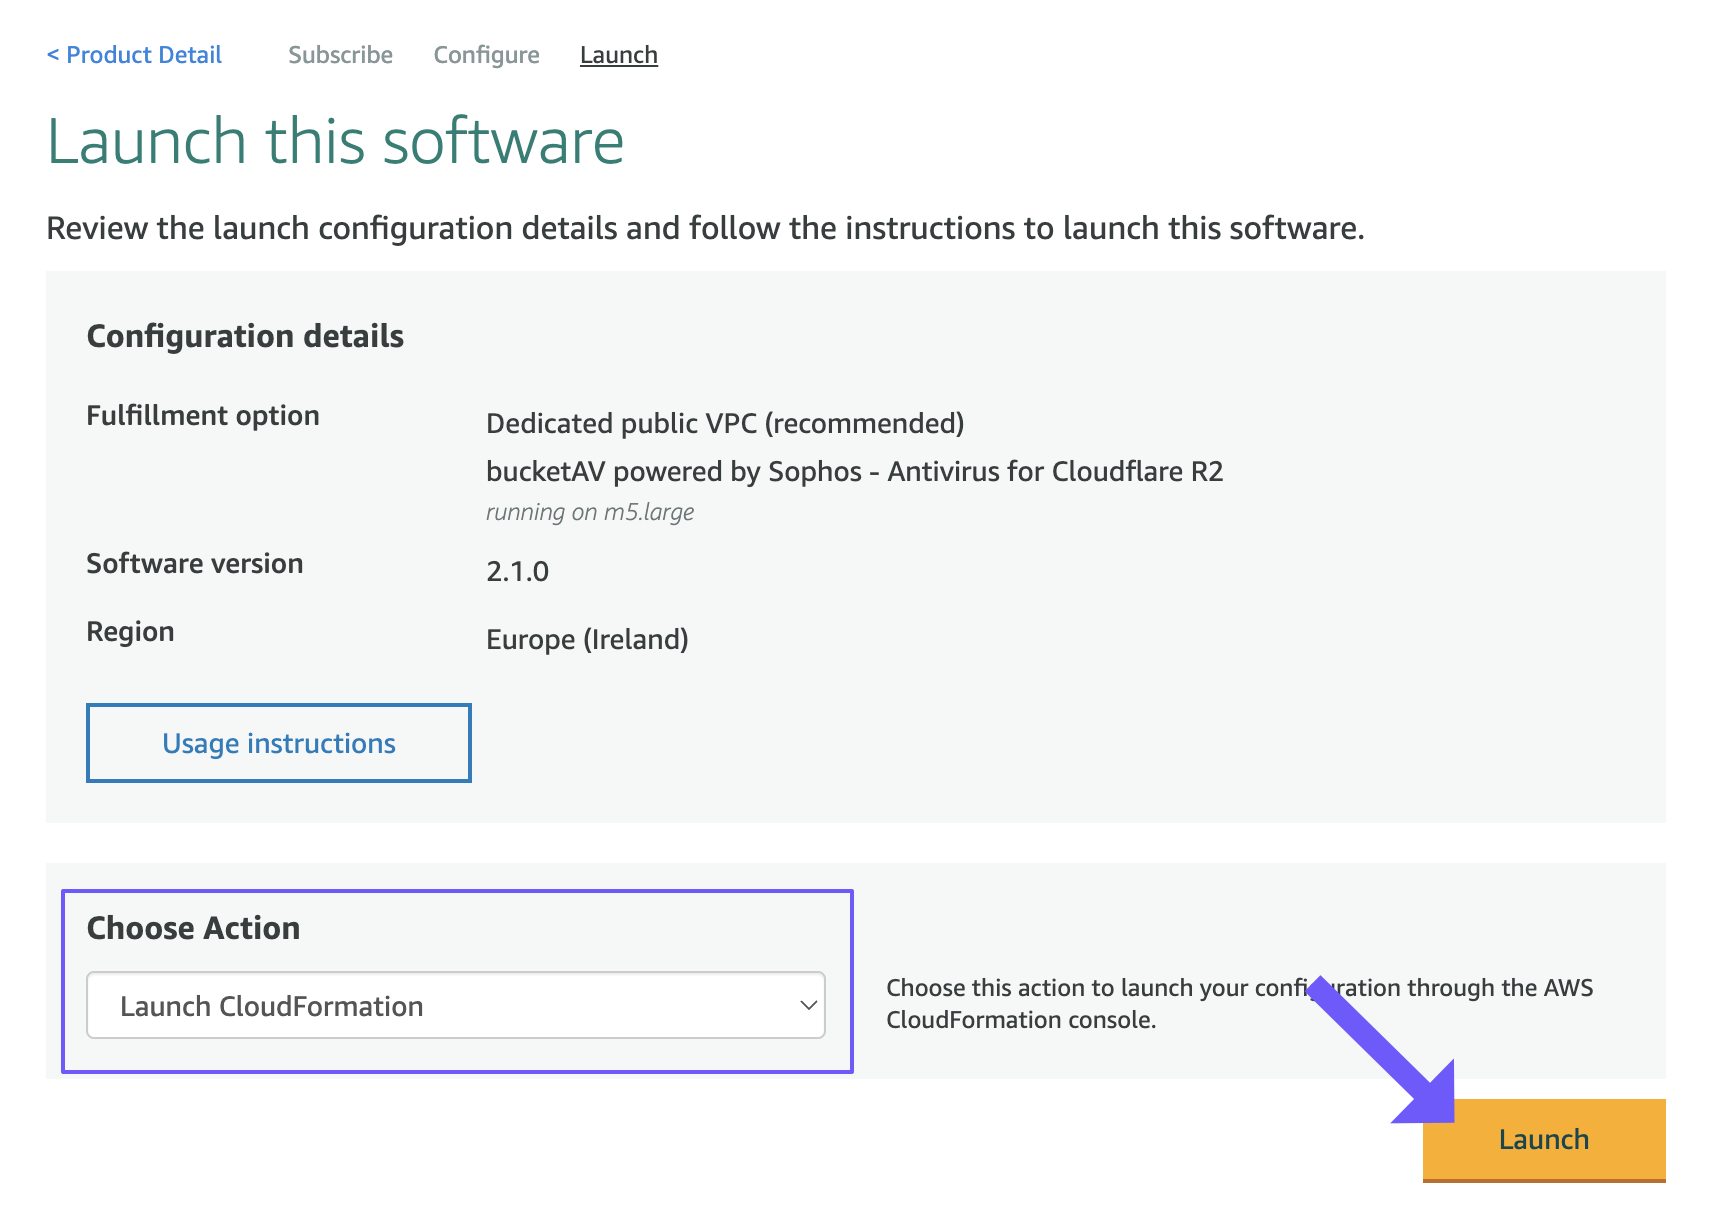1710x1211 pixels.
Task: Click the 'Fulfillment option' label
Action: (x=203, y=415)
